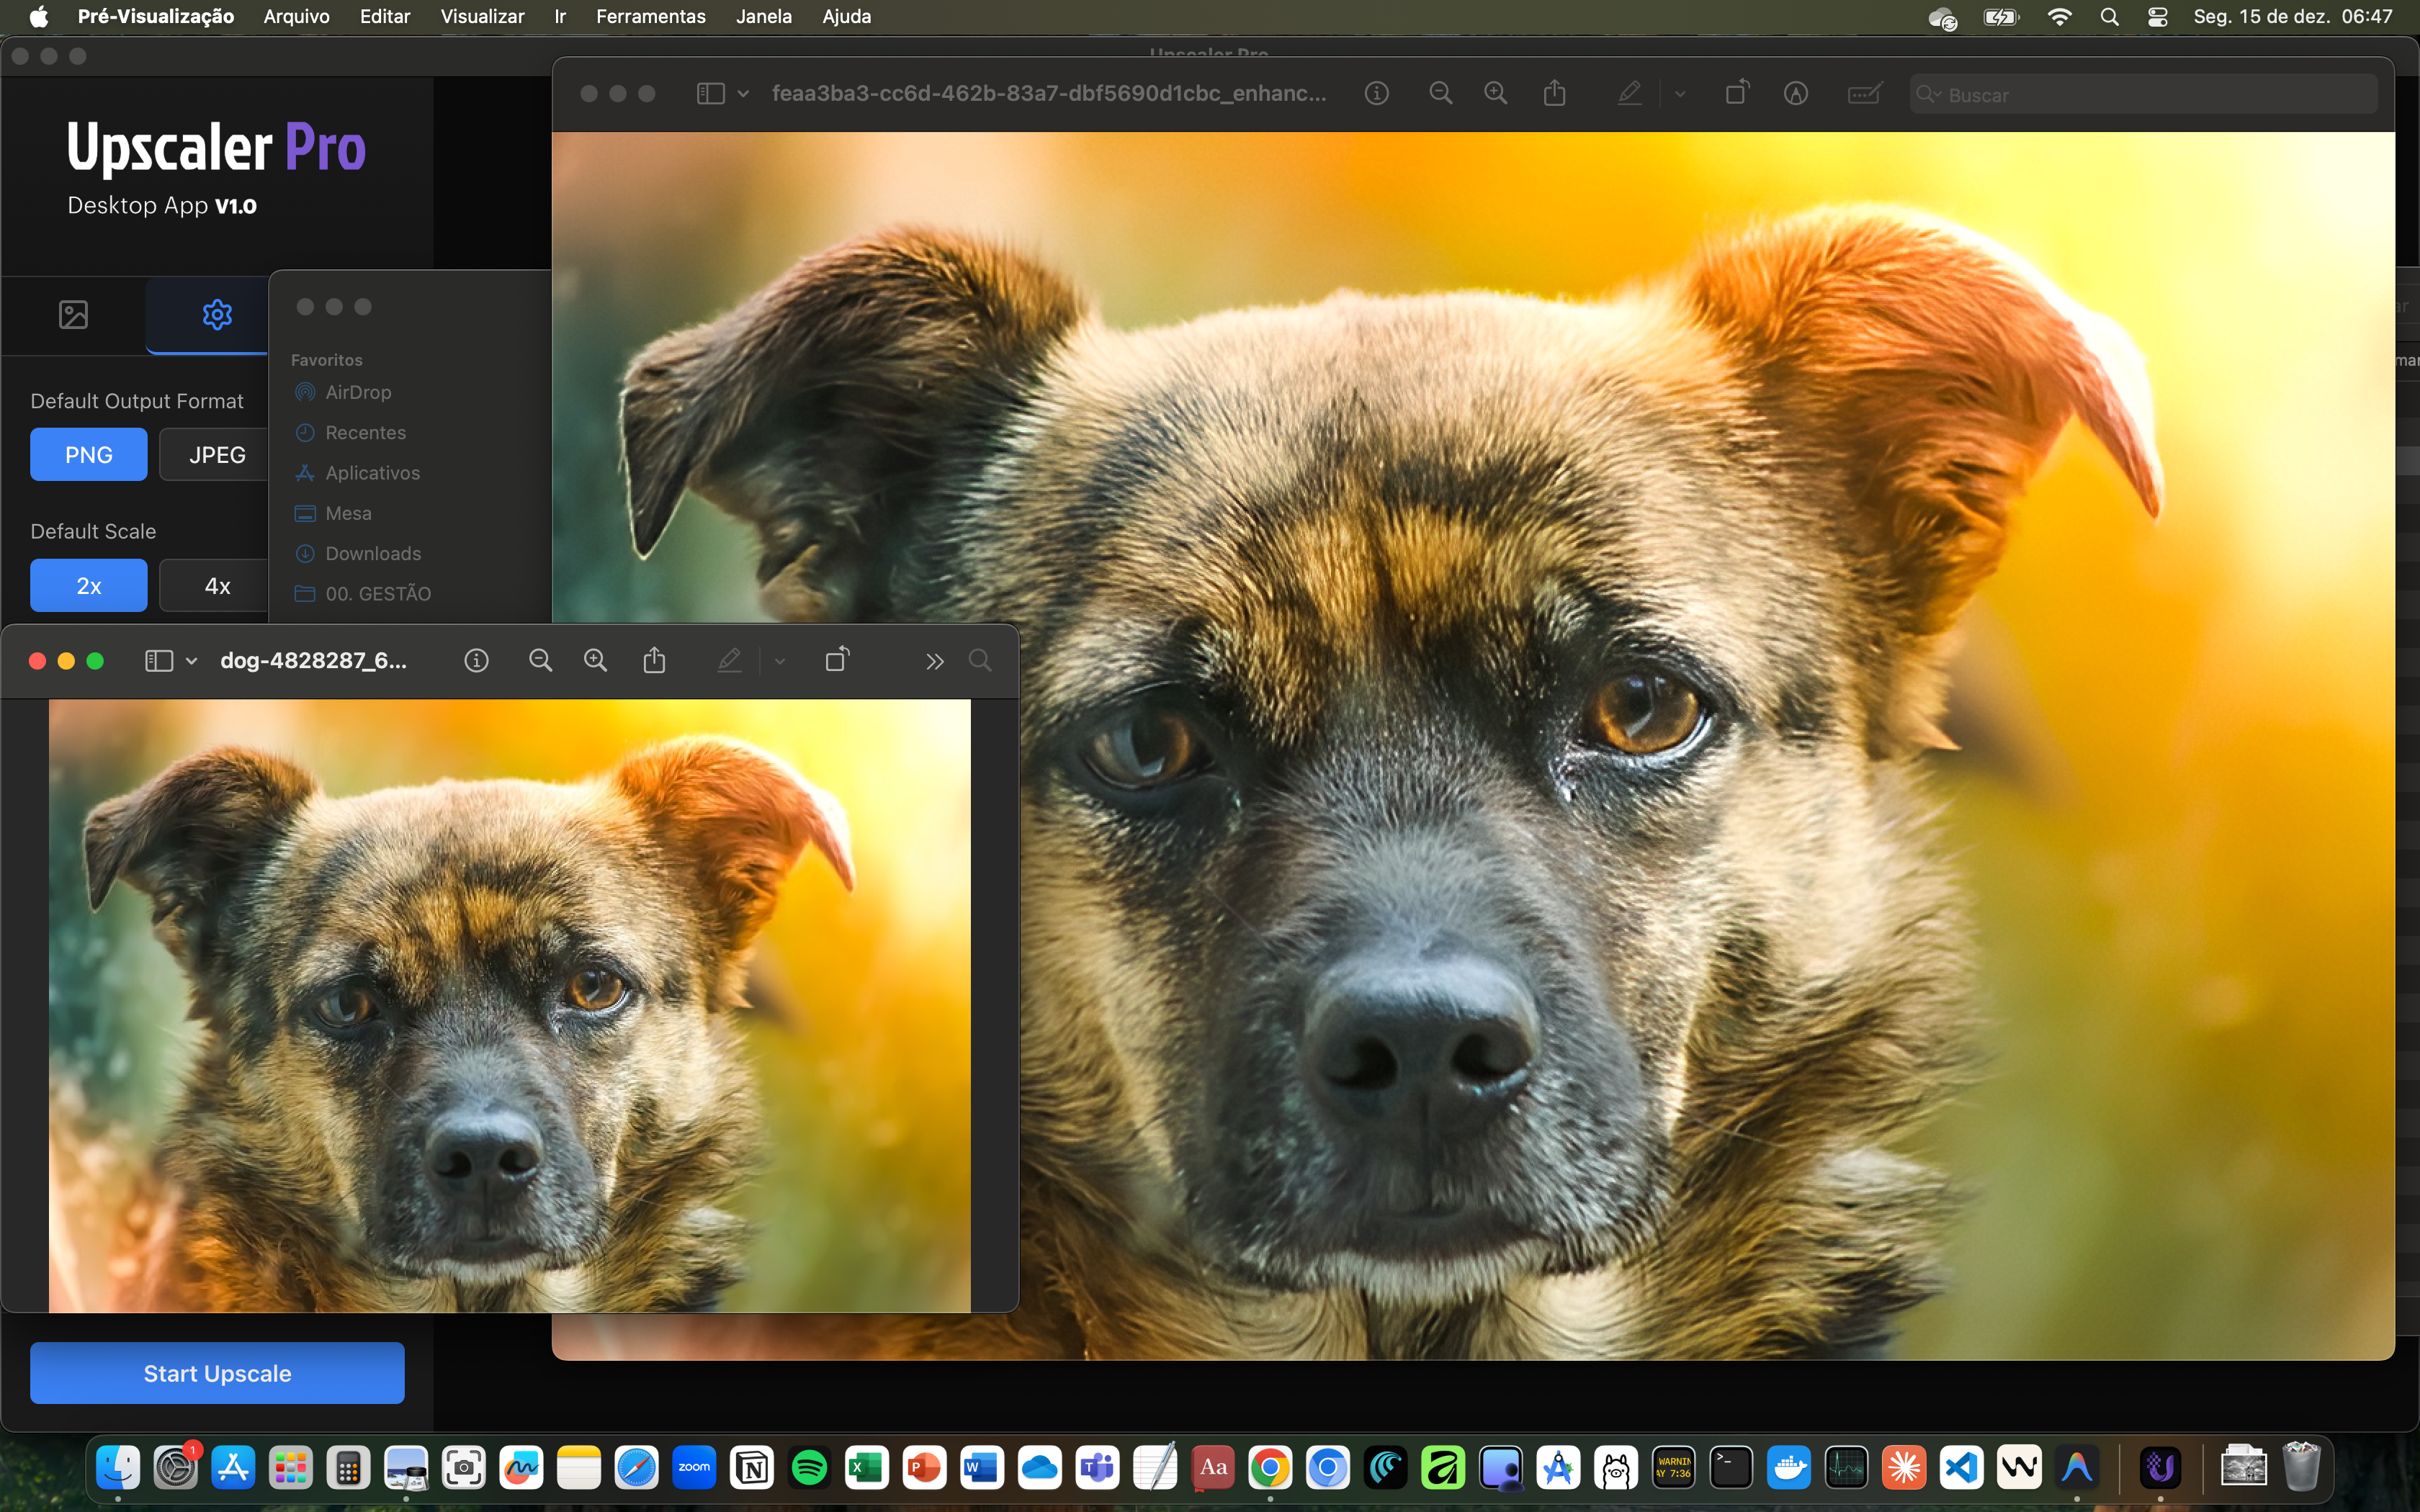Zoom in on the feaa3ba3 enhanced image

click(1496, 92)
